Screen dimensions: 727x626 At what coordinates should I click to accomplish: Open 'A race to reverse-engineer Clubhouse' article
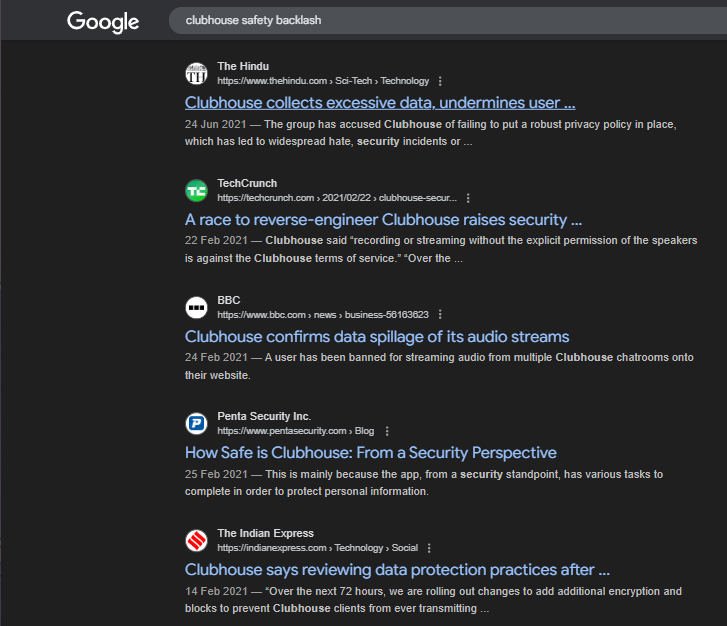click(x=383, y=220)
